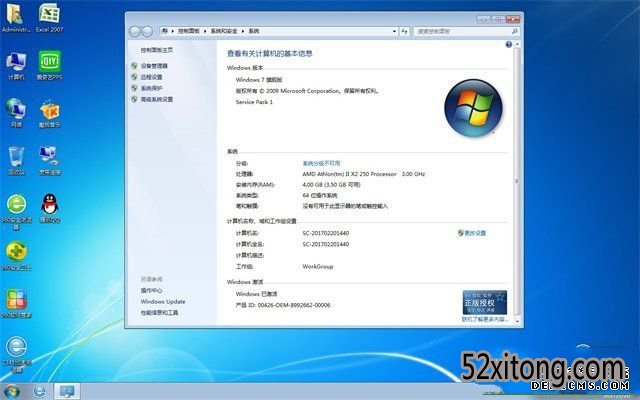
Task: Click the 'Windows 7 旗舰版' edition text
Action: pos(259,80)
